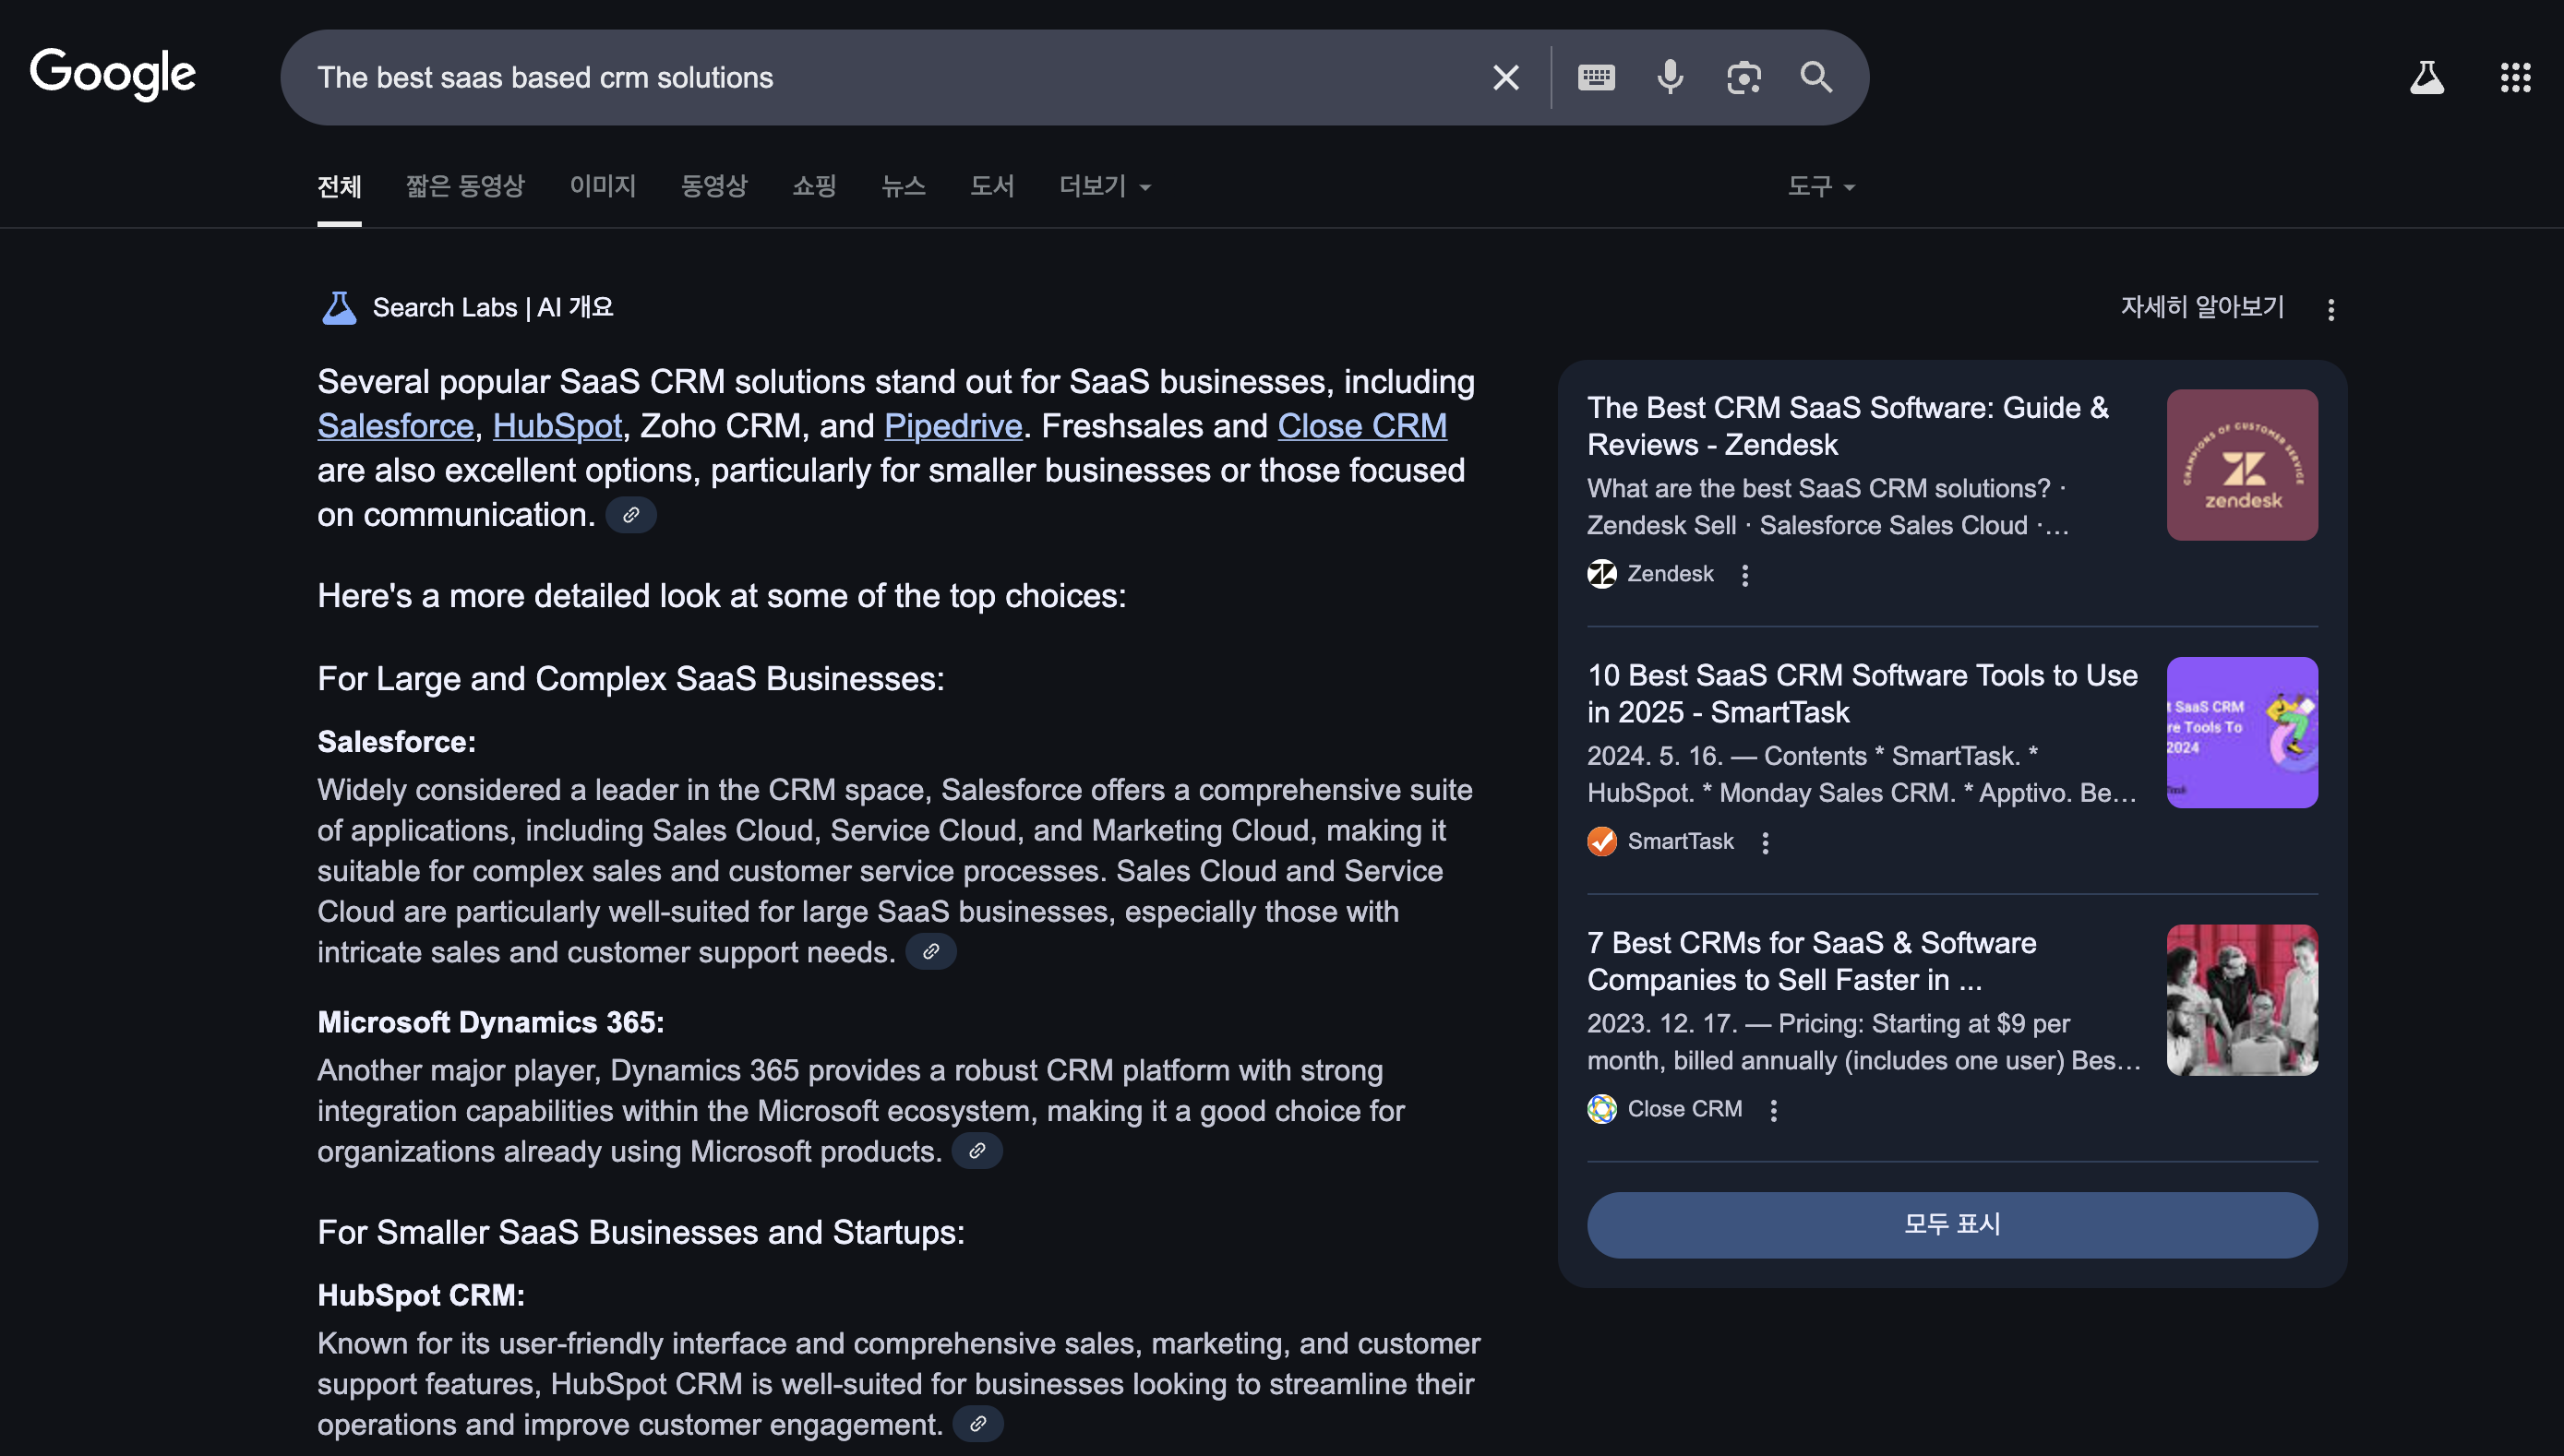This screenshot has width=2564, height=1456.
Task: Submit search with the magnifier icon
Action: (1816, 77)
